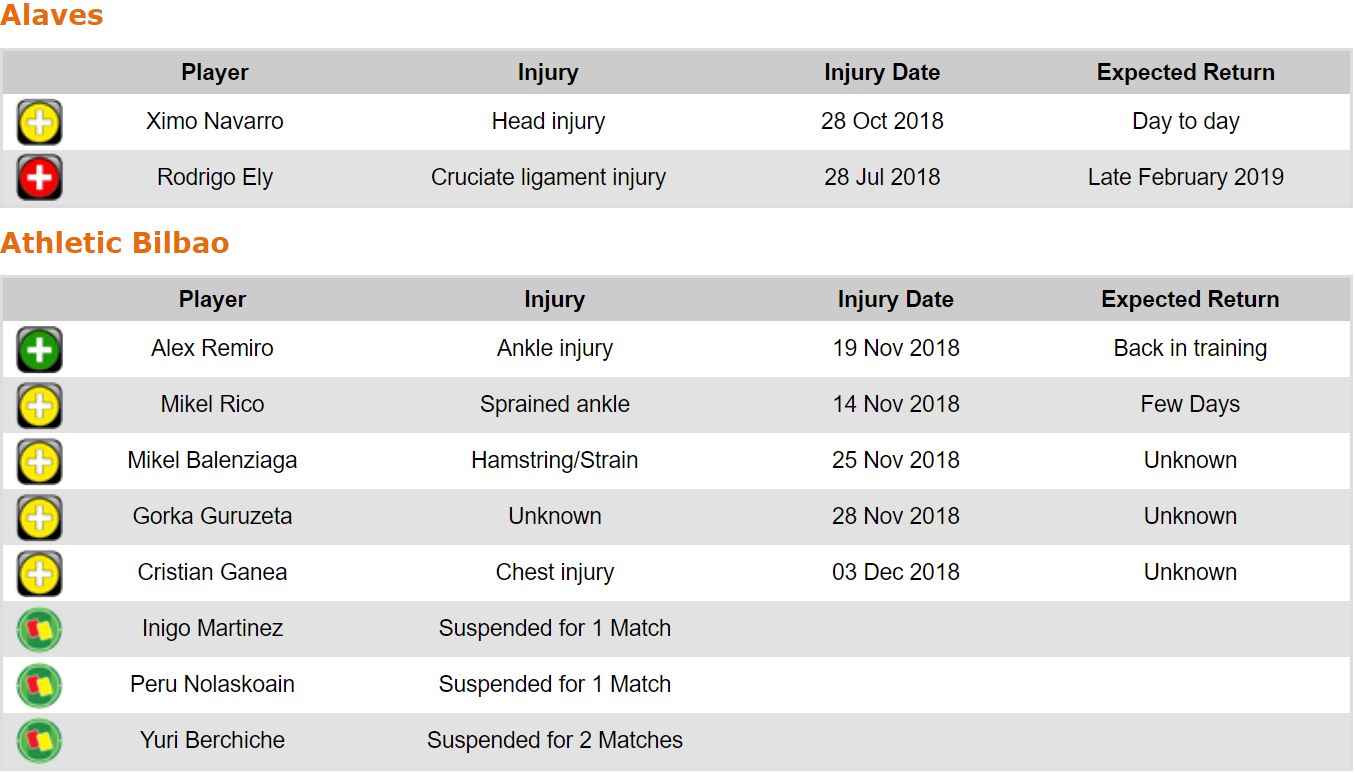Click suspension card icon beside Yuri Berchiche
The height and width of the screenshot is (773, 1355).
39,741
